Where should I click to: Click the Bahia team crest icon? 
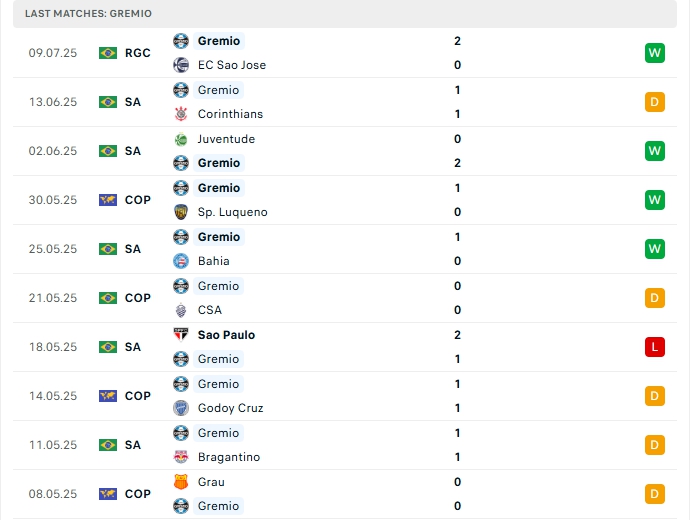click(x=181, y=261)
